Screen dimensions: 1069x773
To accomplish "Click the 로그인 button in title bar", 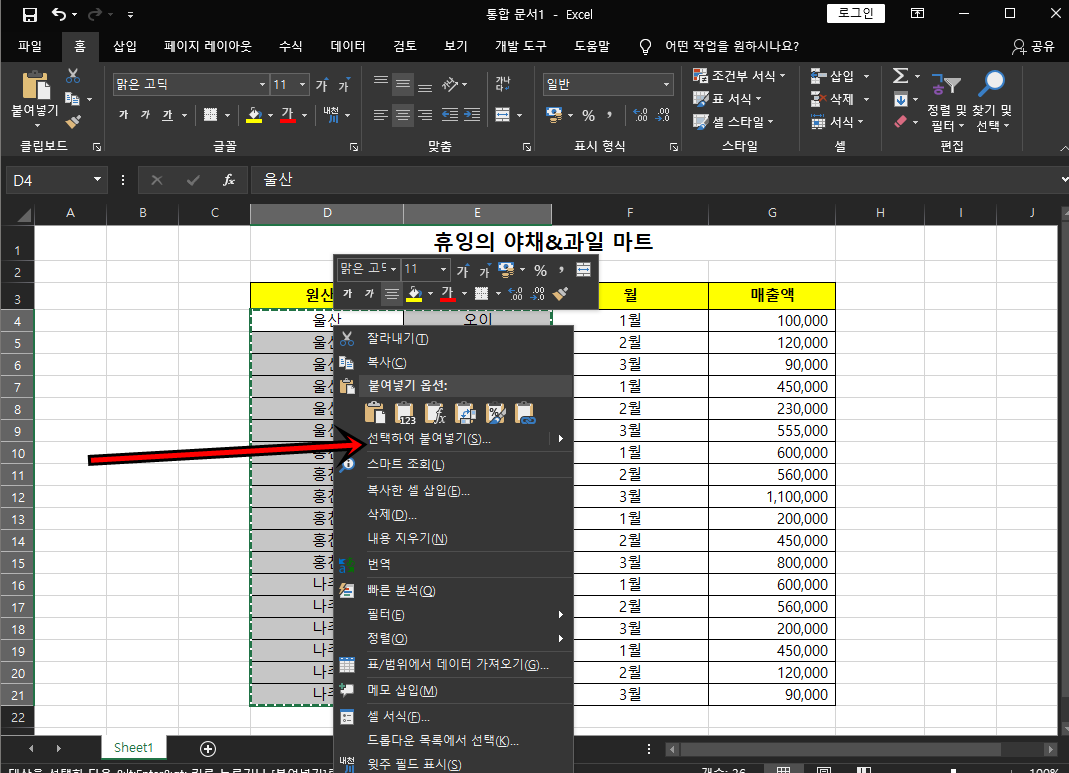I will (856, 14).
